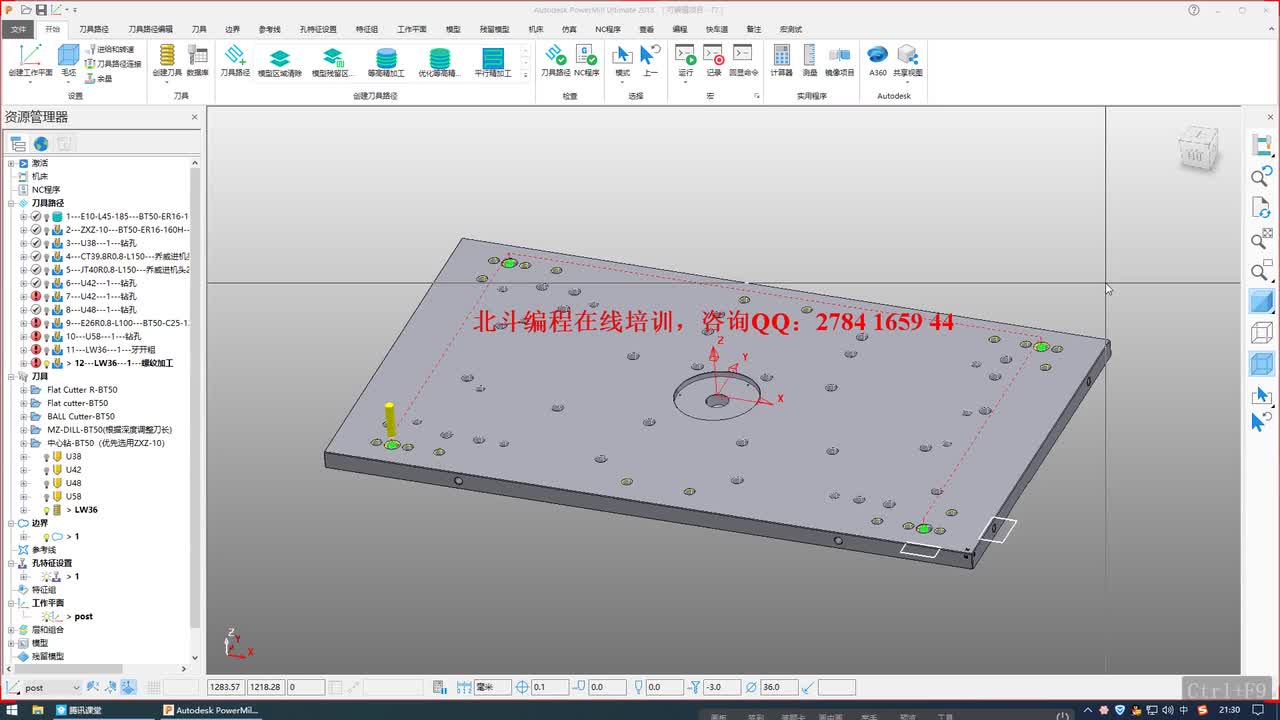This screenshot has width=1280, height=720.
Task: Click the wireframe view icon on right toolbar
Action: click(x=1261, y=332)
